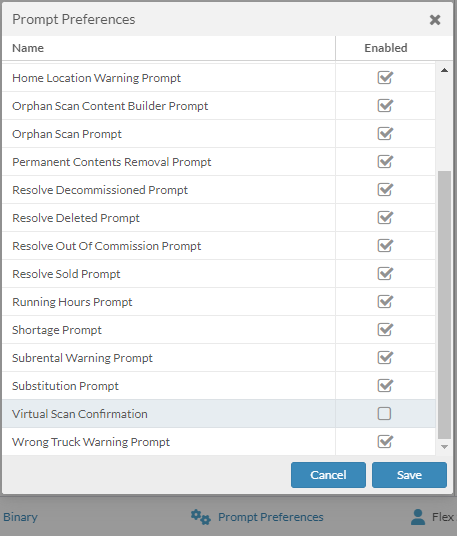Screen dimensions: 457x536
Task: Click the Flex user profile icon
Action: [x=418, y=517]
